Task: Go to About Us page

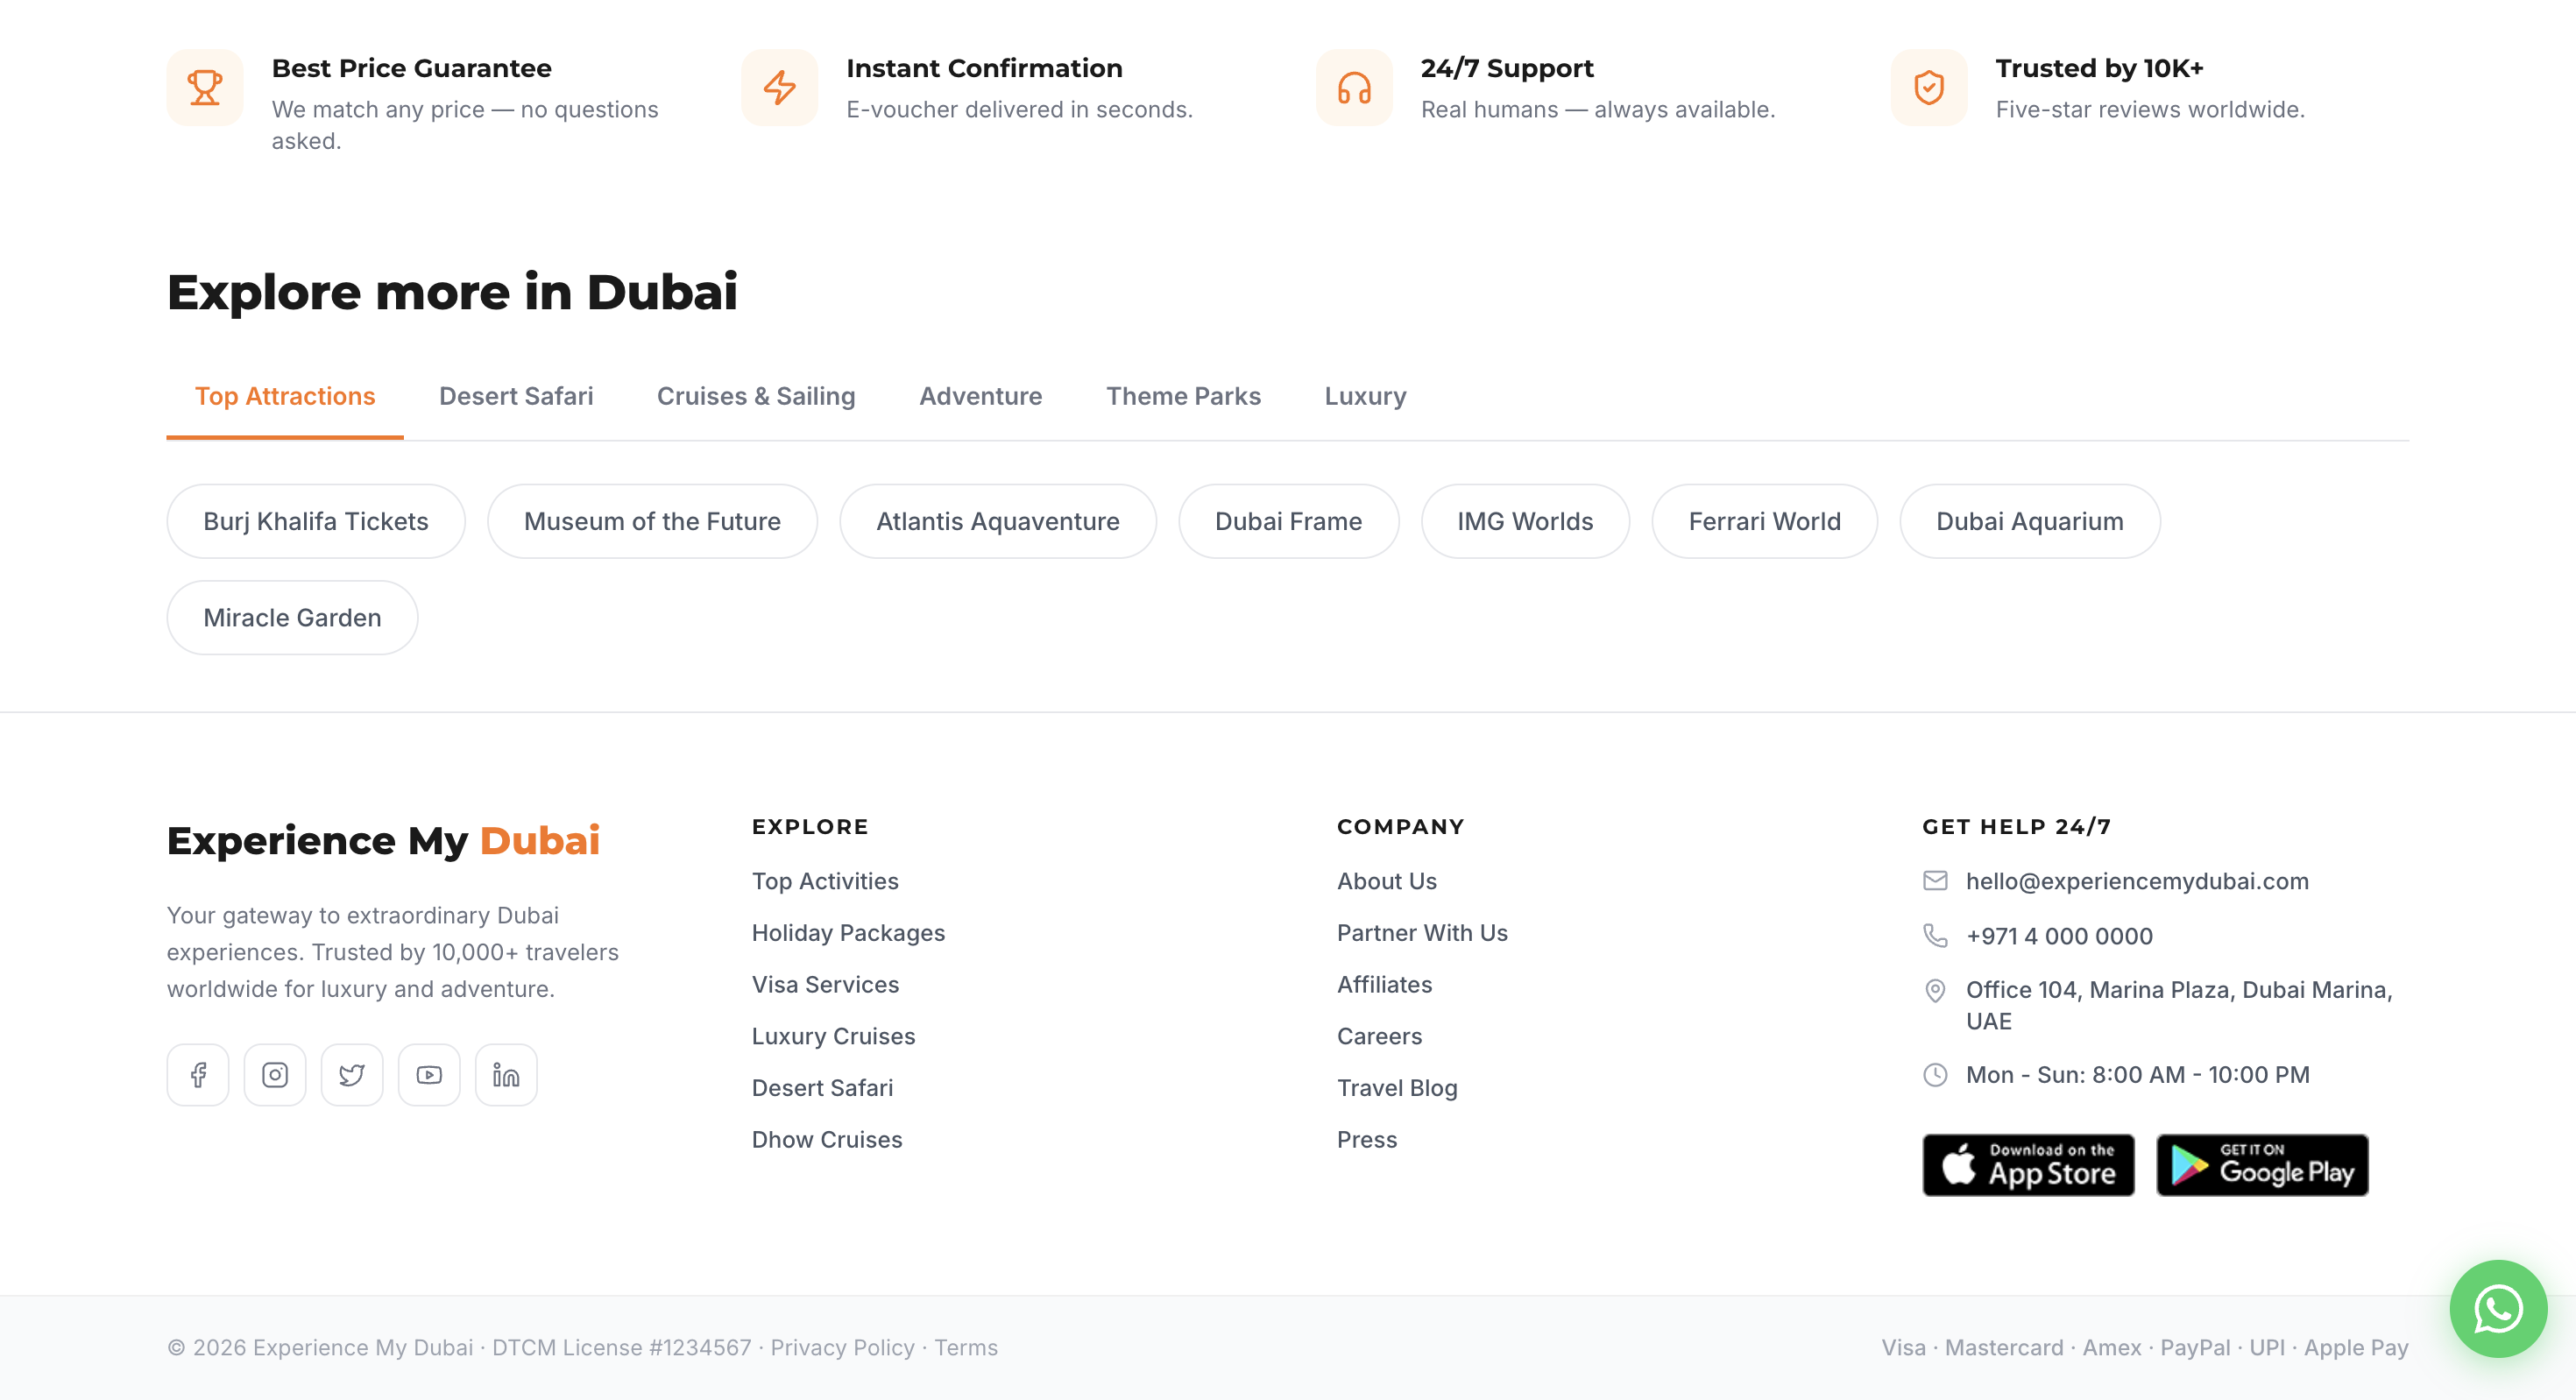Action: click(1387, 881)
